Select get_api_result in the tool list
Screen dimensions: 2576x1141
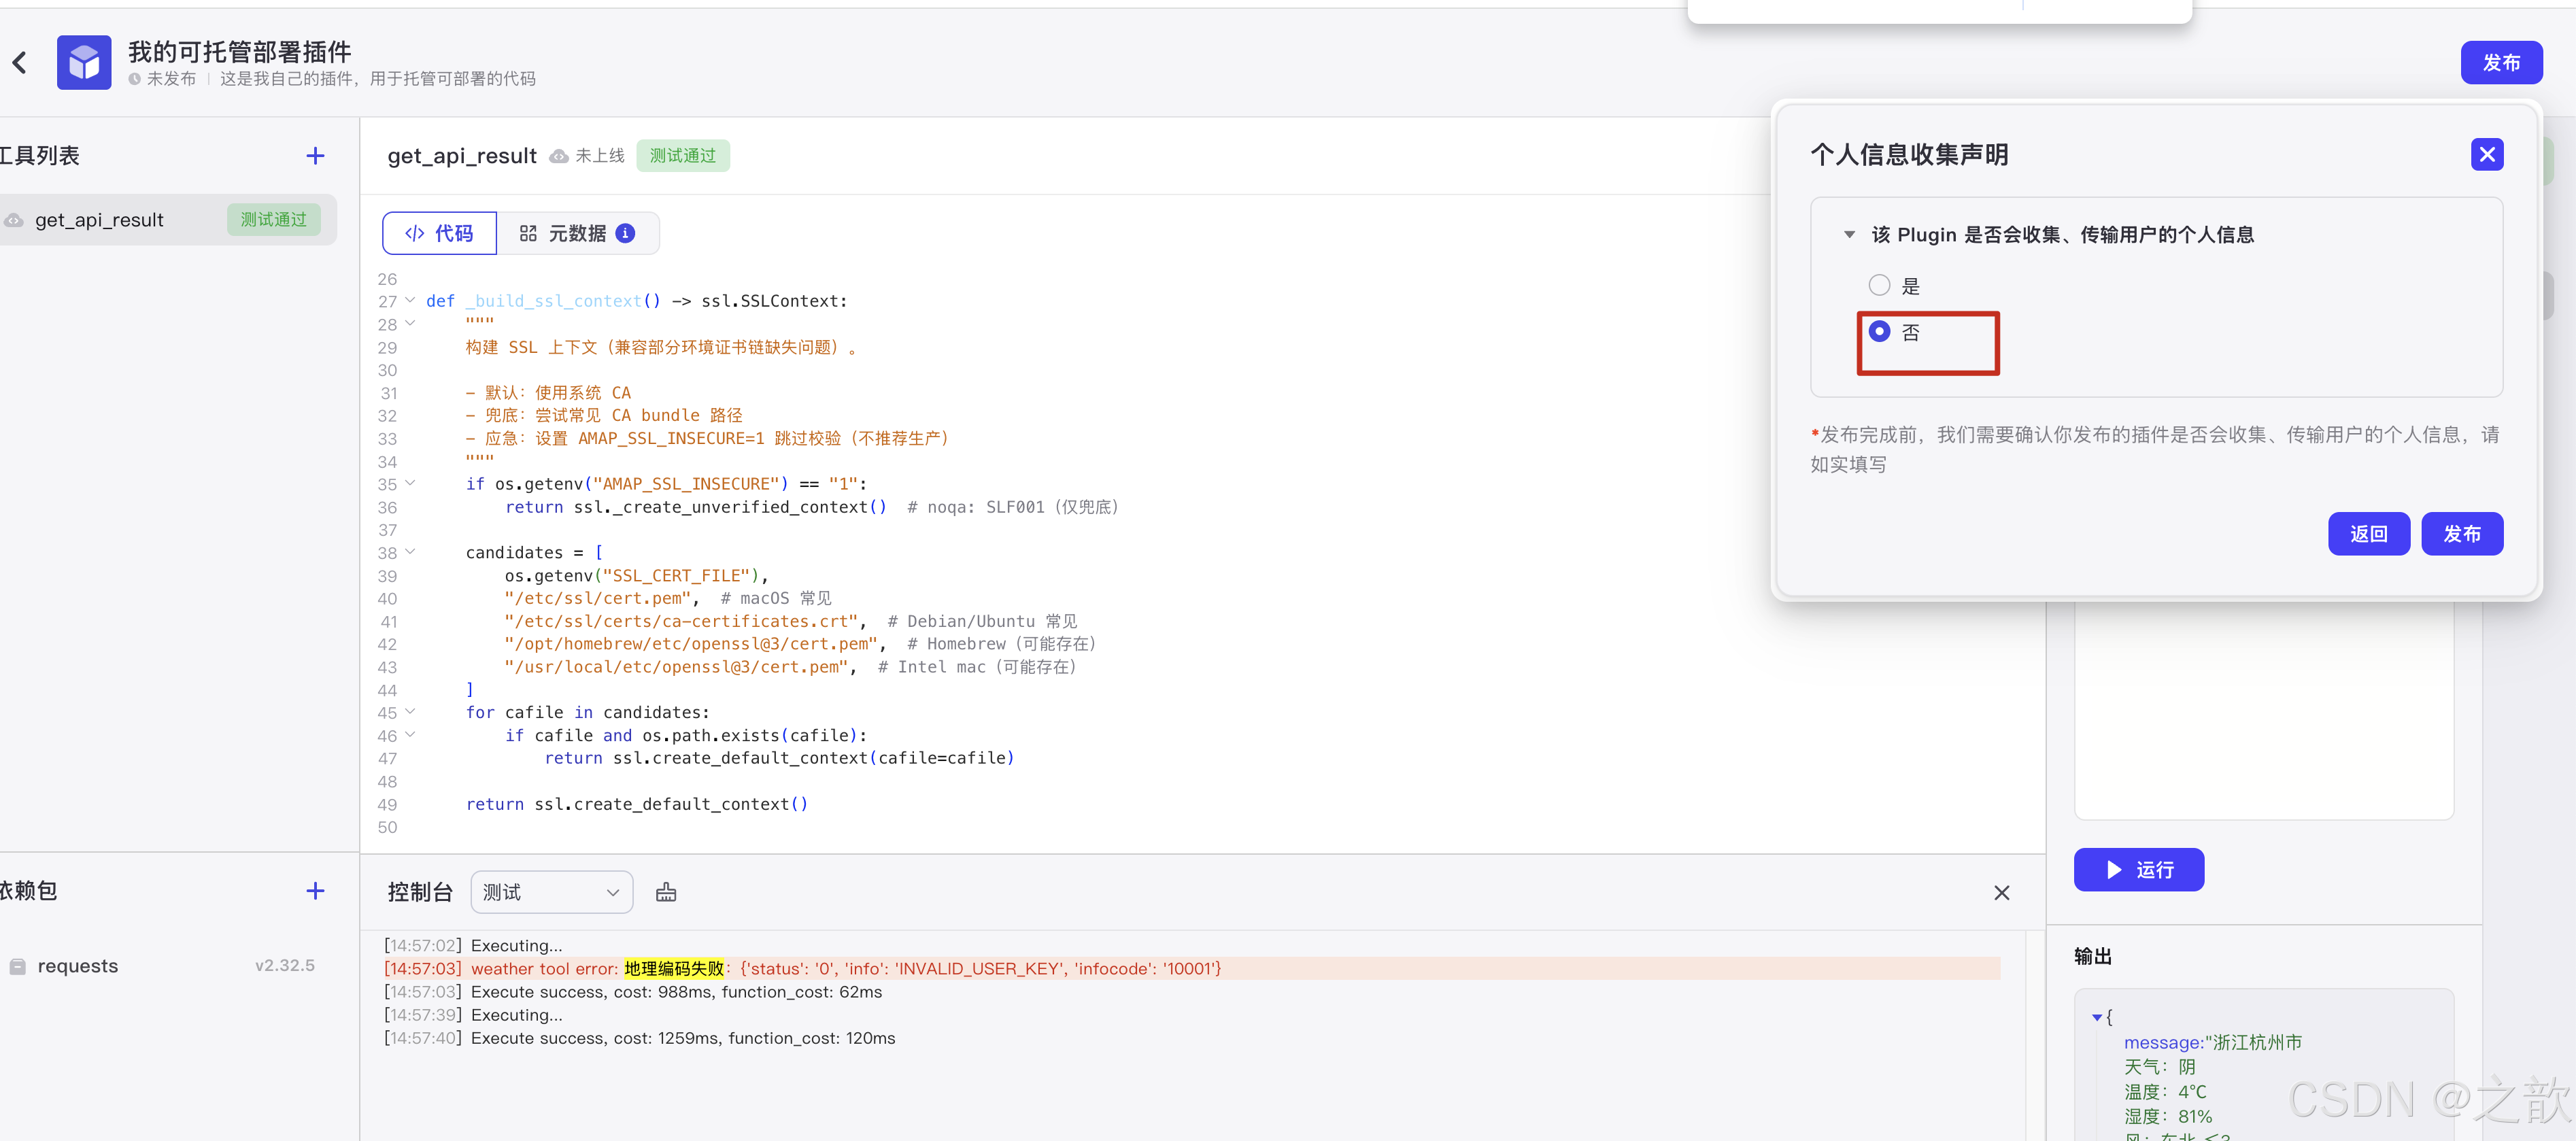[100, 220]
